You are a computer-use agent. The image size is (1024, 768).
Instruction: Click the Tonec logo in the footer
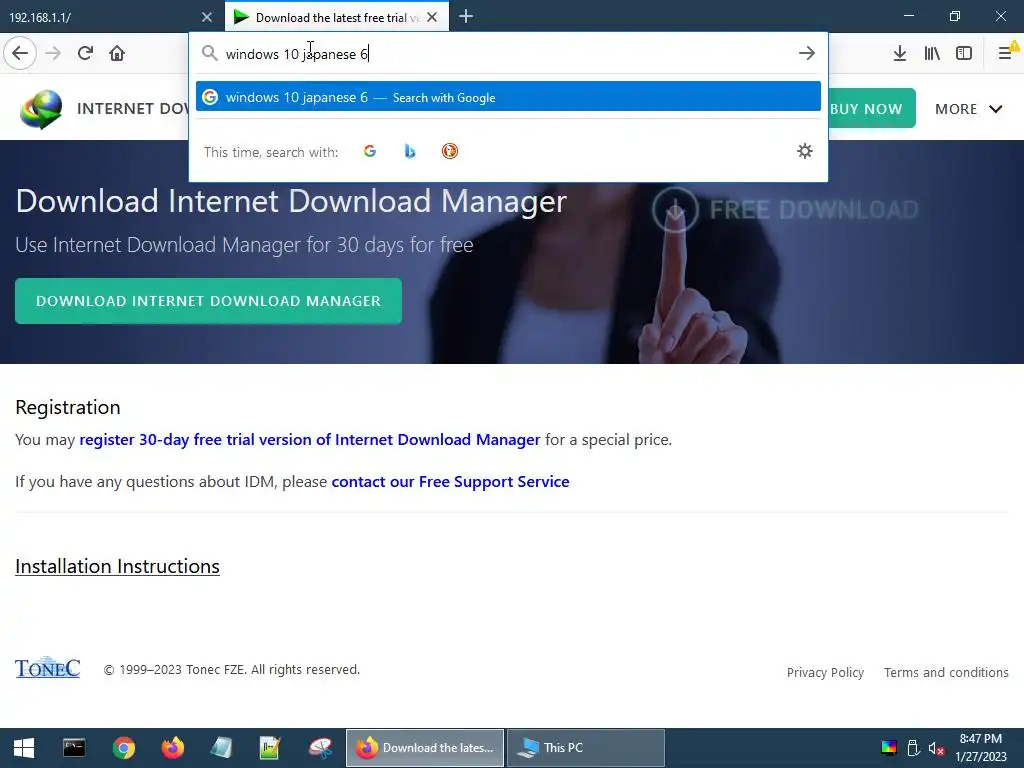48,667
